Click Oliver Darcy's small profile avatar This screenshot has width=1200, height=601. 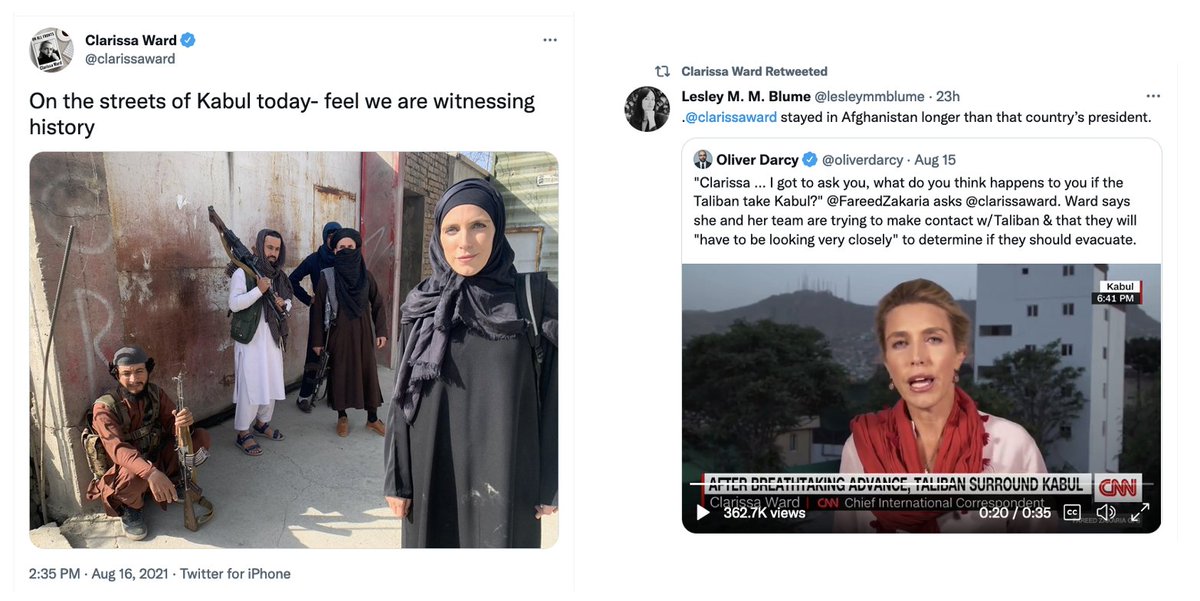703,160
